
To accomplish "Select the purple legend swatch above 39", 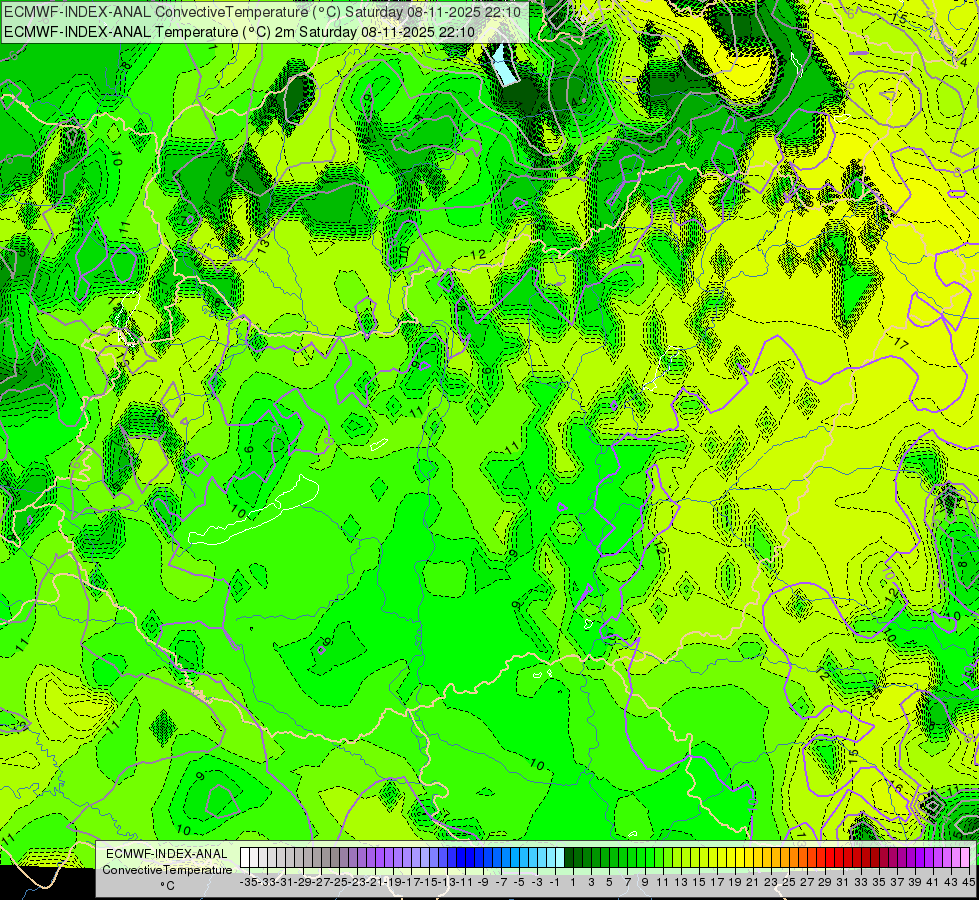I will point(911,857).
